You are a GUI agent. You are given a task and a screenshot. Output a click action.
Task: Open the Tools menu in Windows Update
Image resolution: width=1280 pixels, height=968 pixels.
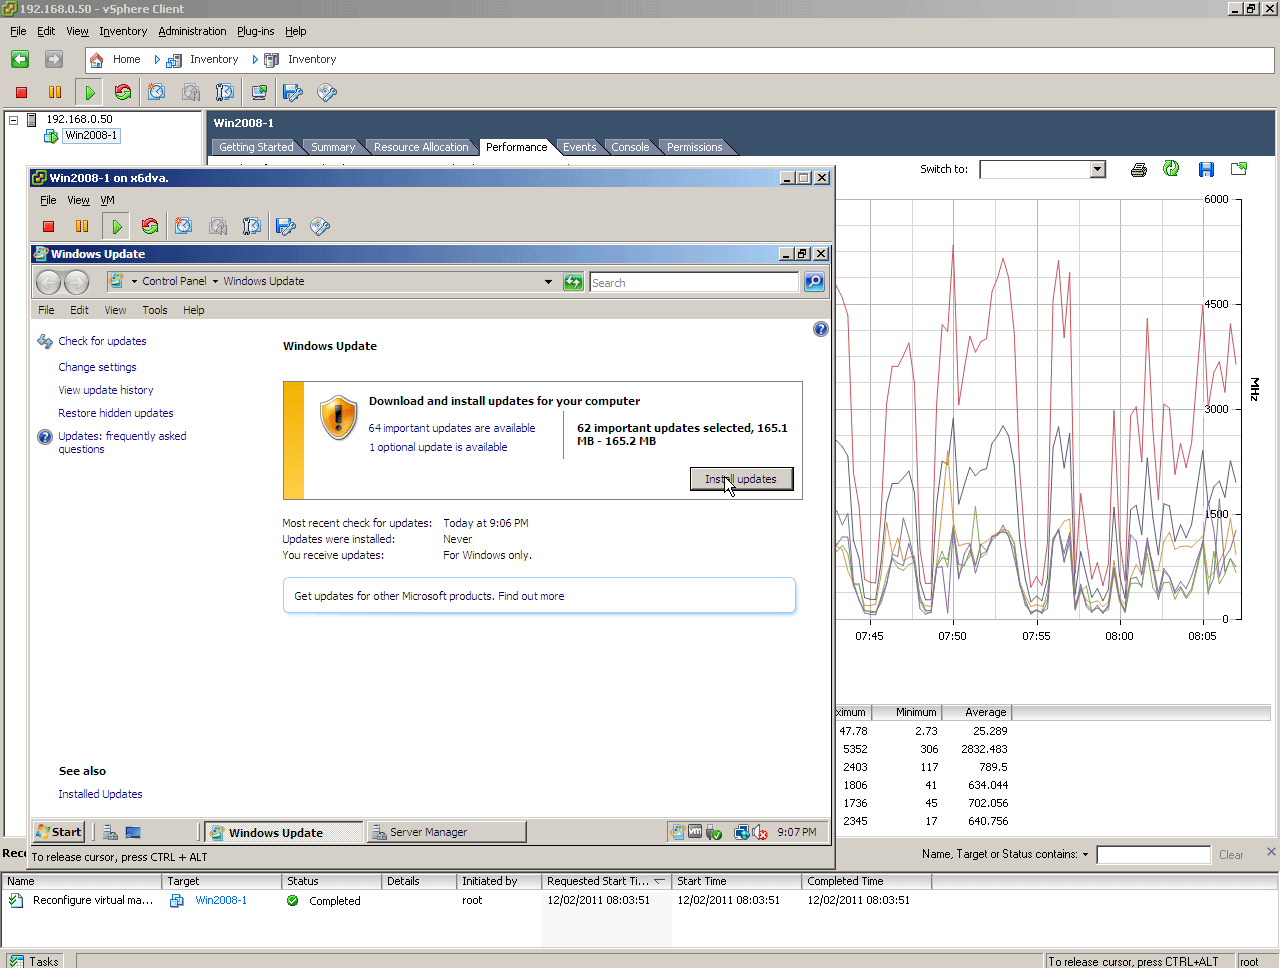[155, 310]
